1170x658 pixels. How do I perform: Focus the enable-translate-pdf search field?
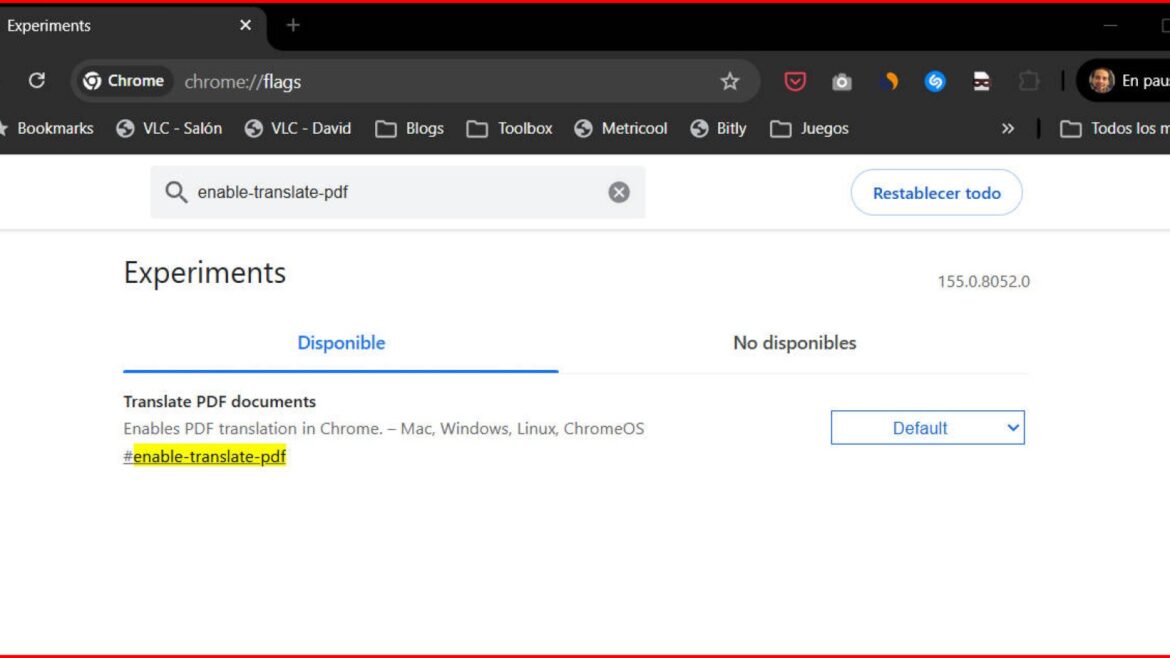pos(398,192)
